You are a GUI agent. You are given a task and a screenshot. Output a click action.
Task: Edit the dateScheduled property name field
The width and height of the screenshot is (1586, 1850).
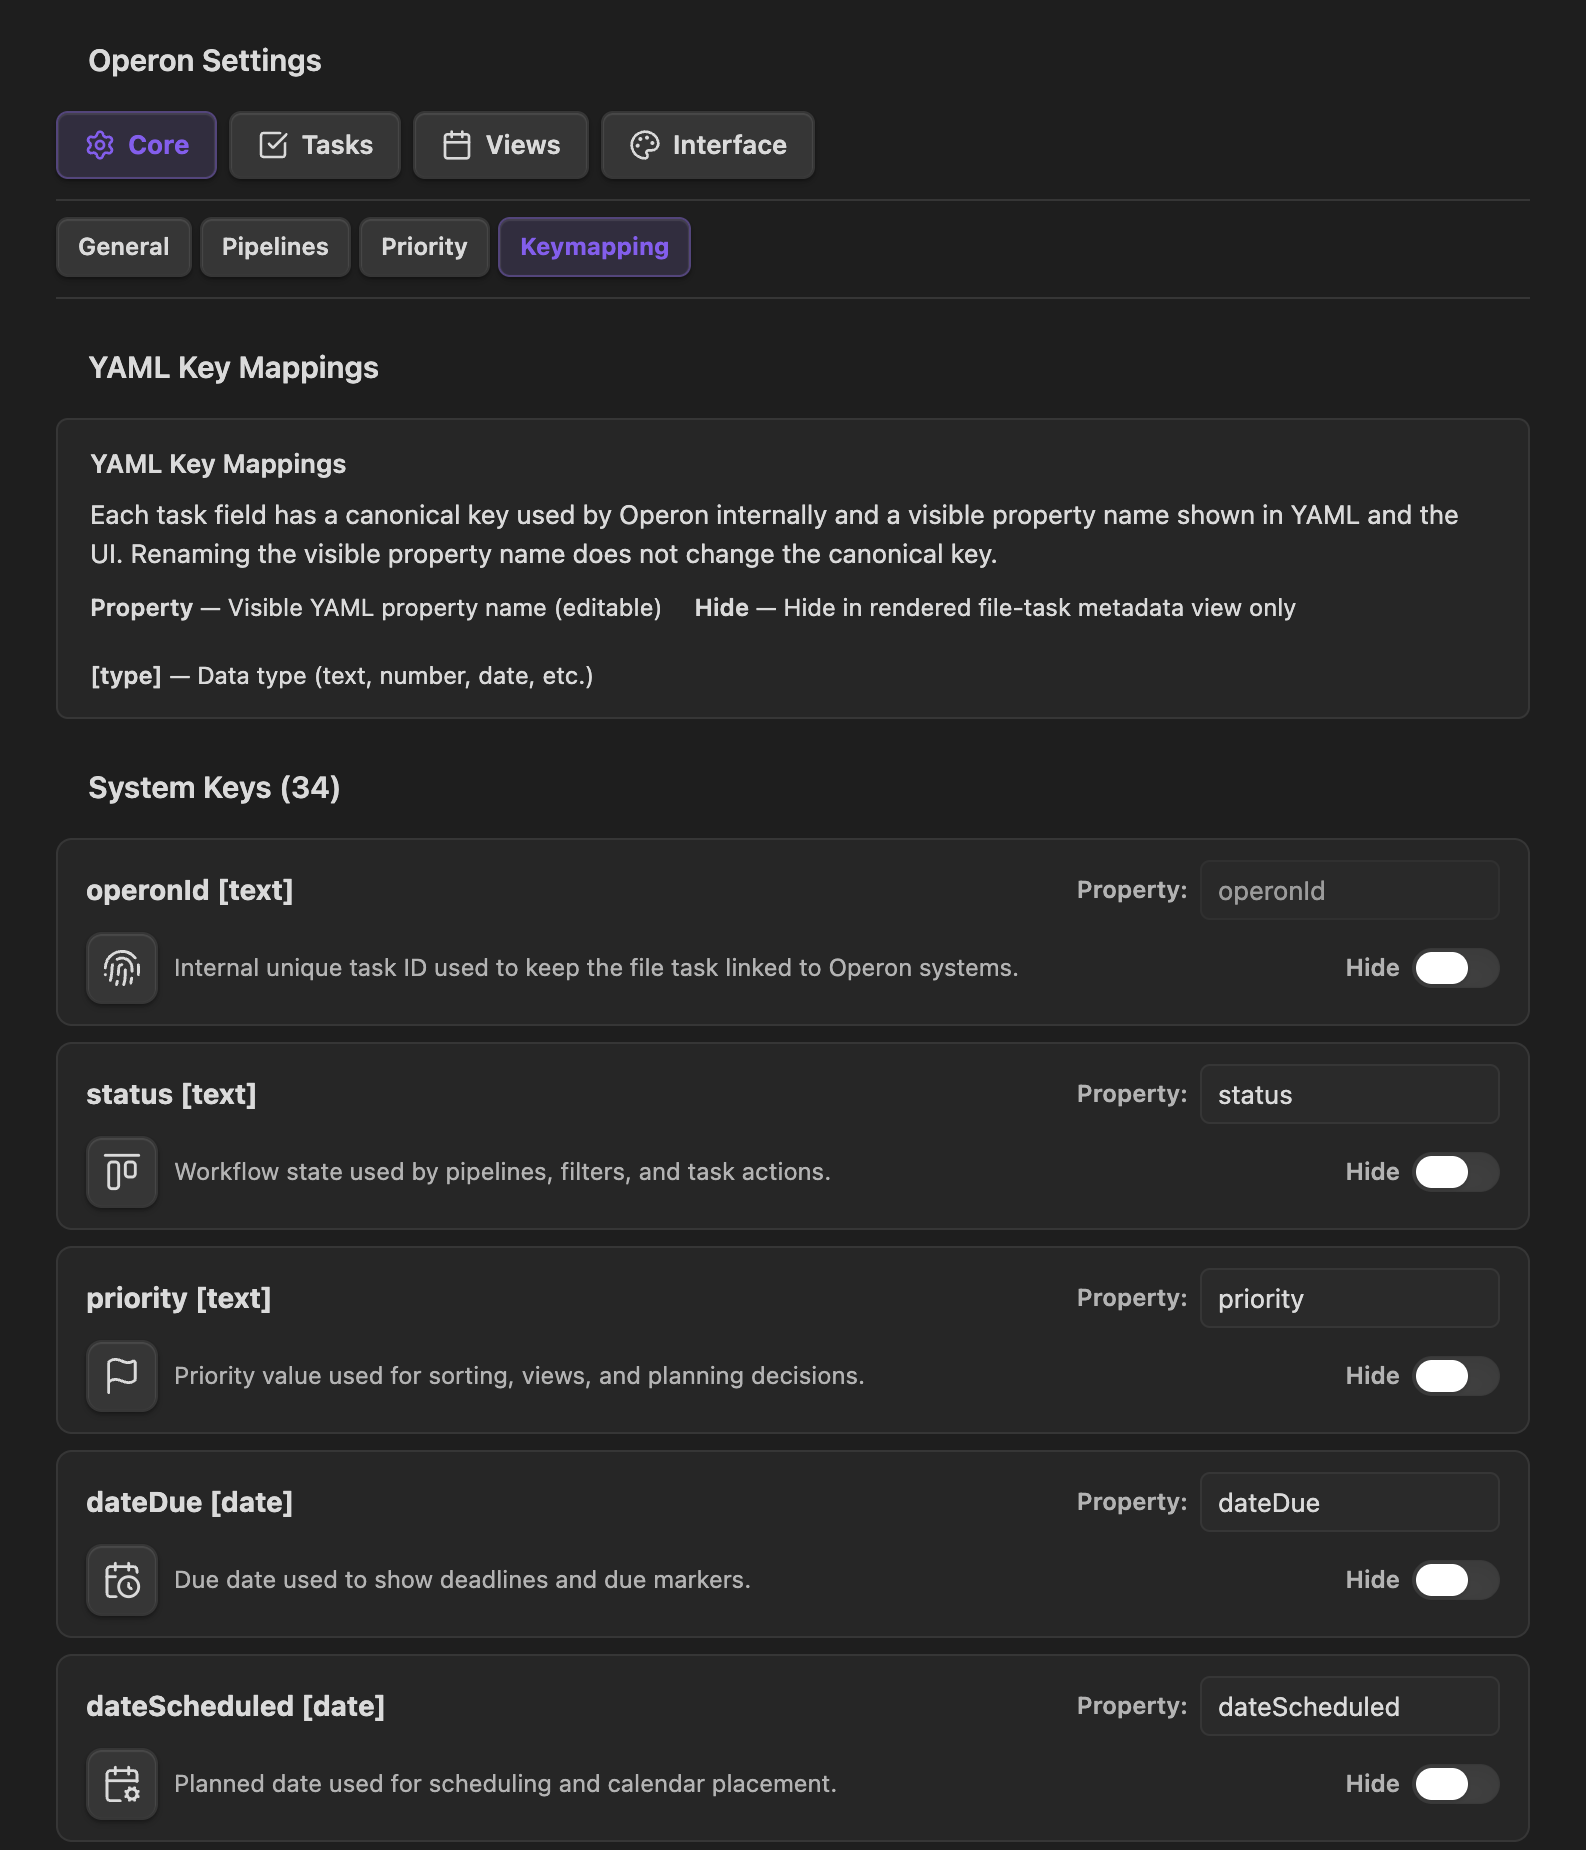click(x=1349, y=1706)
